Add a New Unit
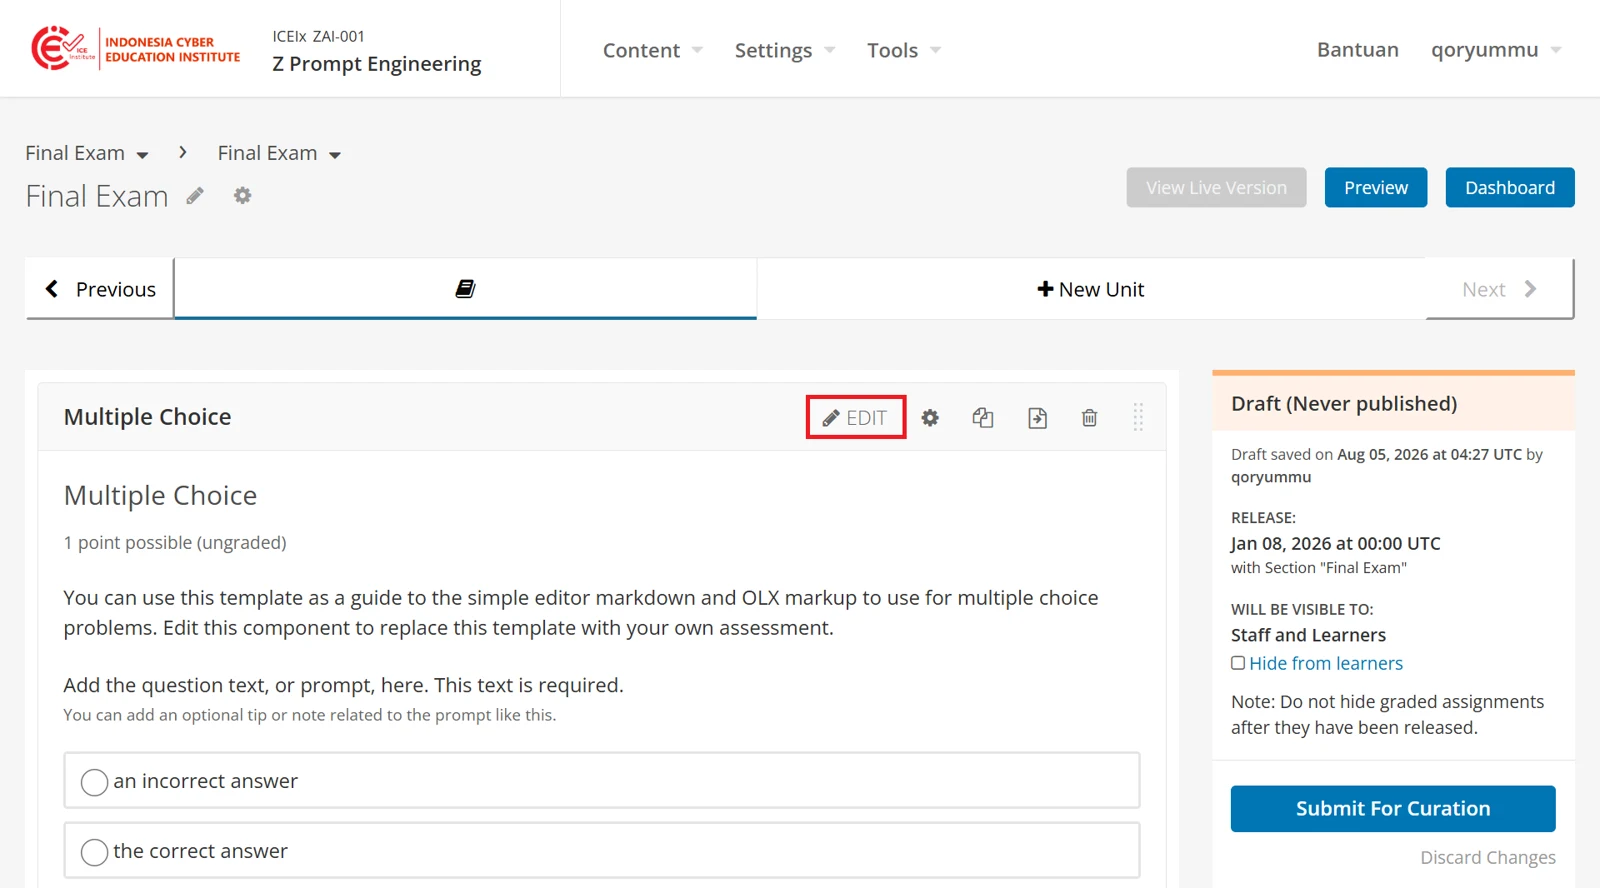The width and height of the screenshot is (1600, 888). coord(1091,289)
